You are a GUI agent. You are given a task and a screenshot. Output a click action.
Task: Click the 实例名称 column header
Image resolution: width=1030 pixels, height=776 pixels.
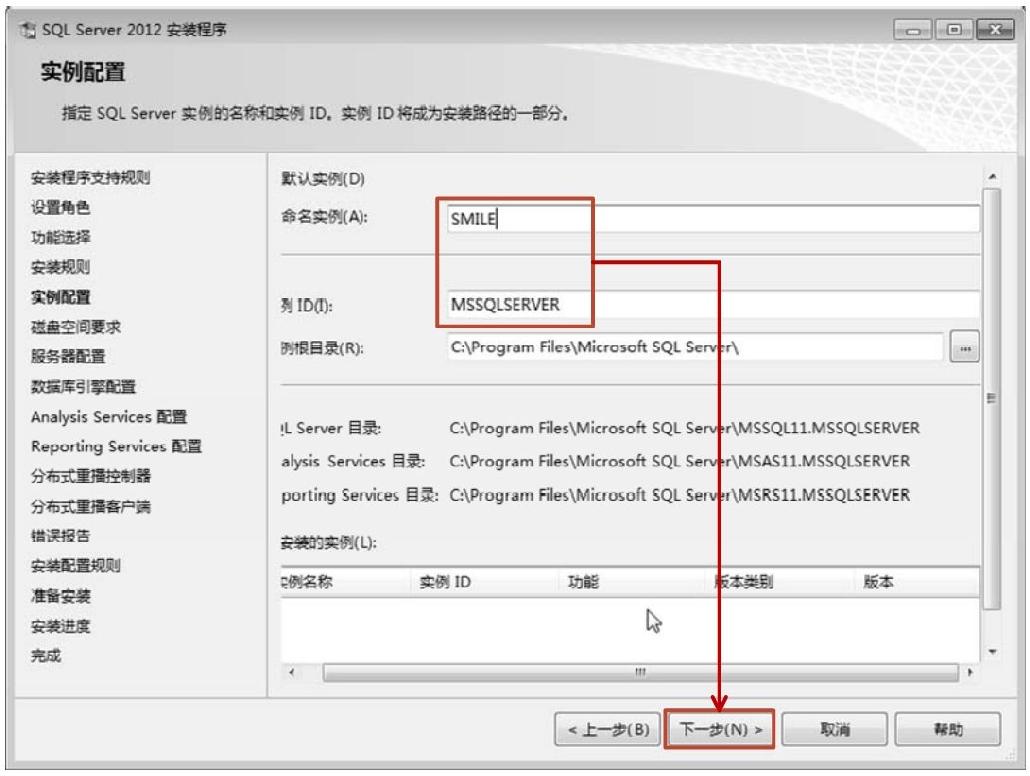pos(346,582)
